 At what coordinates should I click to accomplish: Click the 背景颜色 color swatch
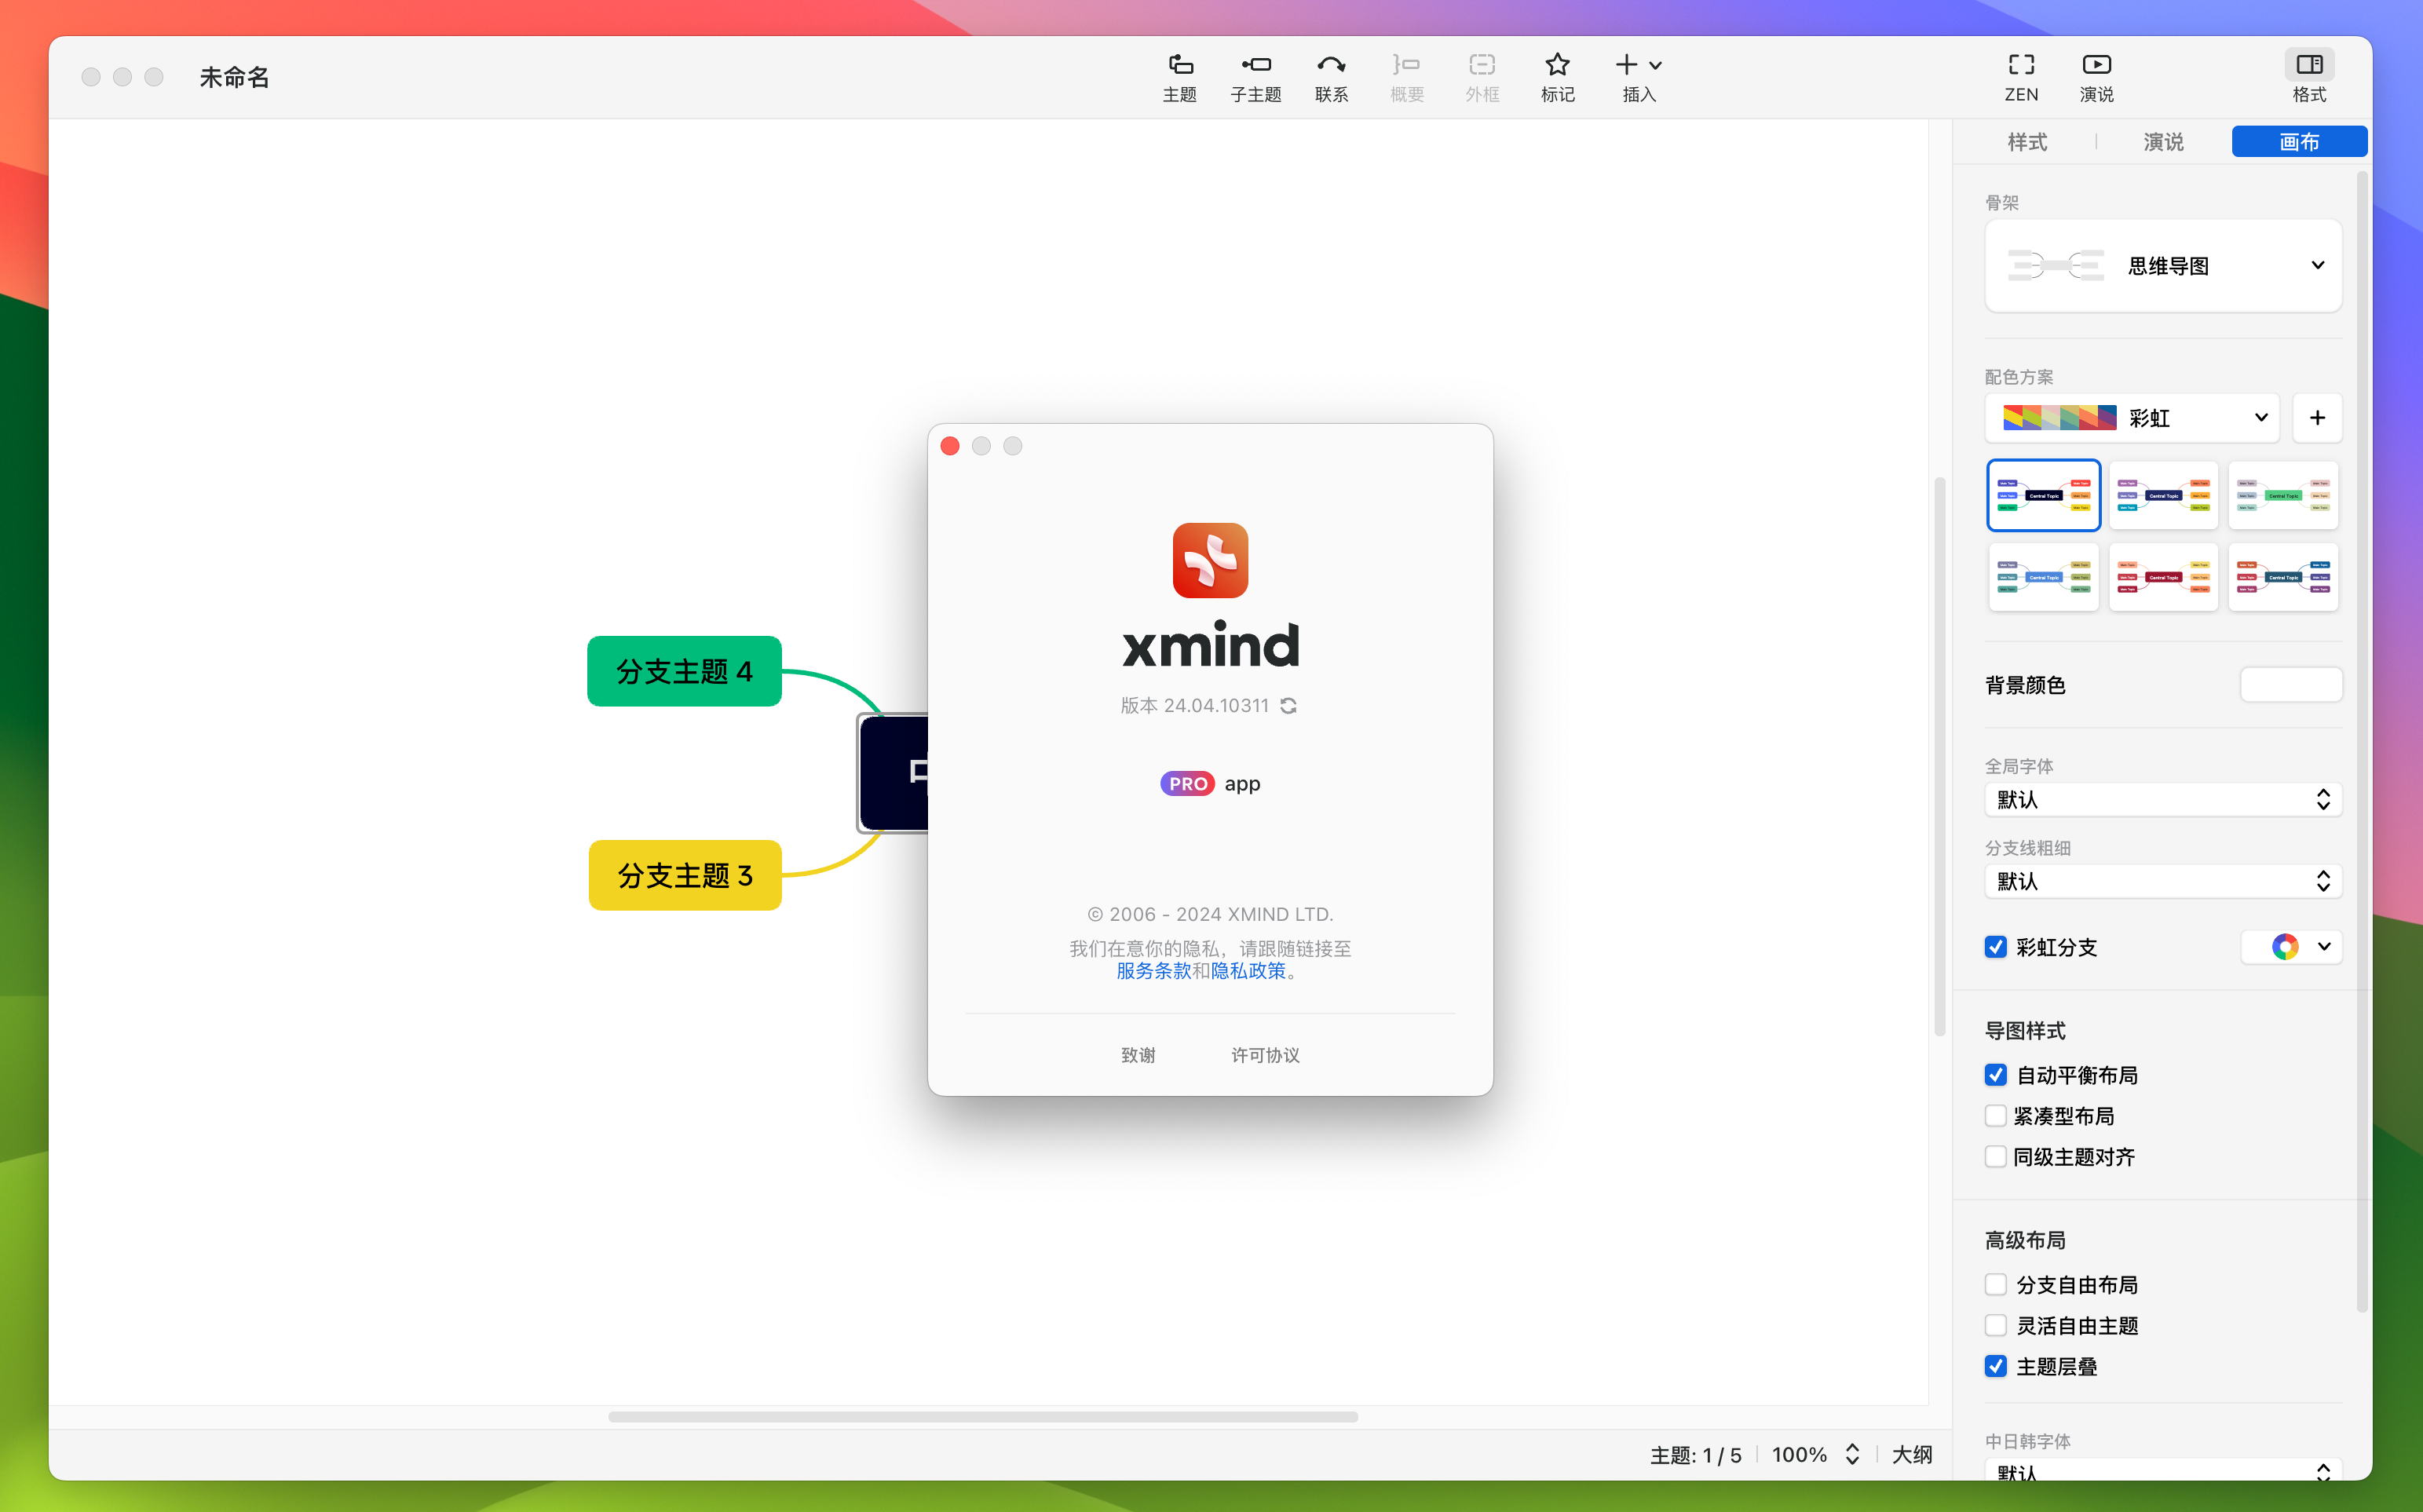tap(2290, 684)
